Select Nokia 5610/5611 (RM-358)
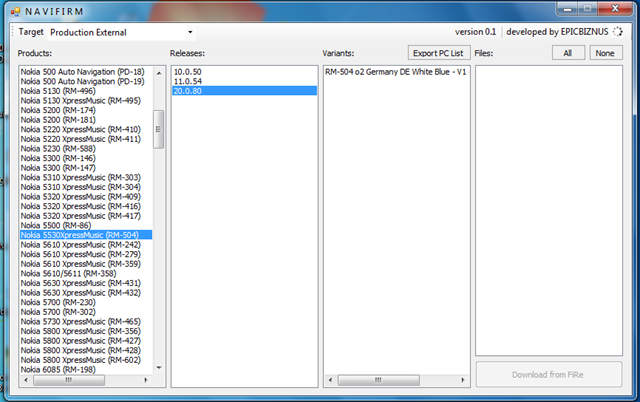This screenshot has height=402, width=640. tap(86, 273)
